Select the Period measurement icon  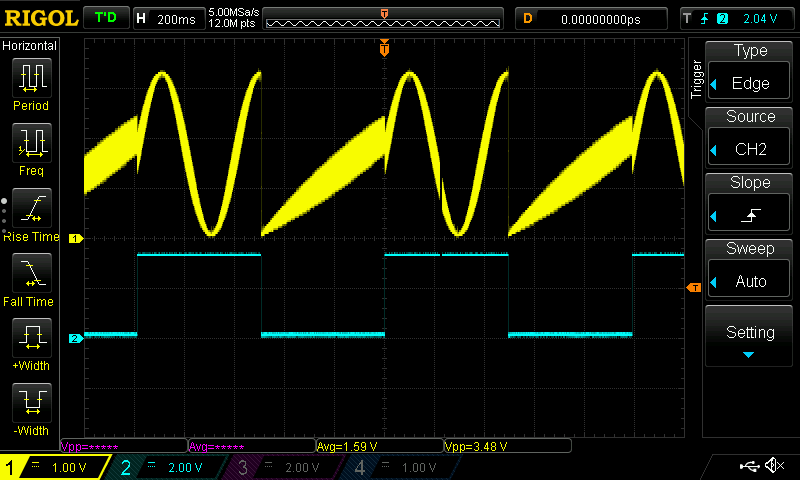click(x=32, y=78)
